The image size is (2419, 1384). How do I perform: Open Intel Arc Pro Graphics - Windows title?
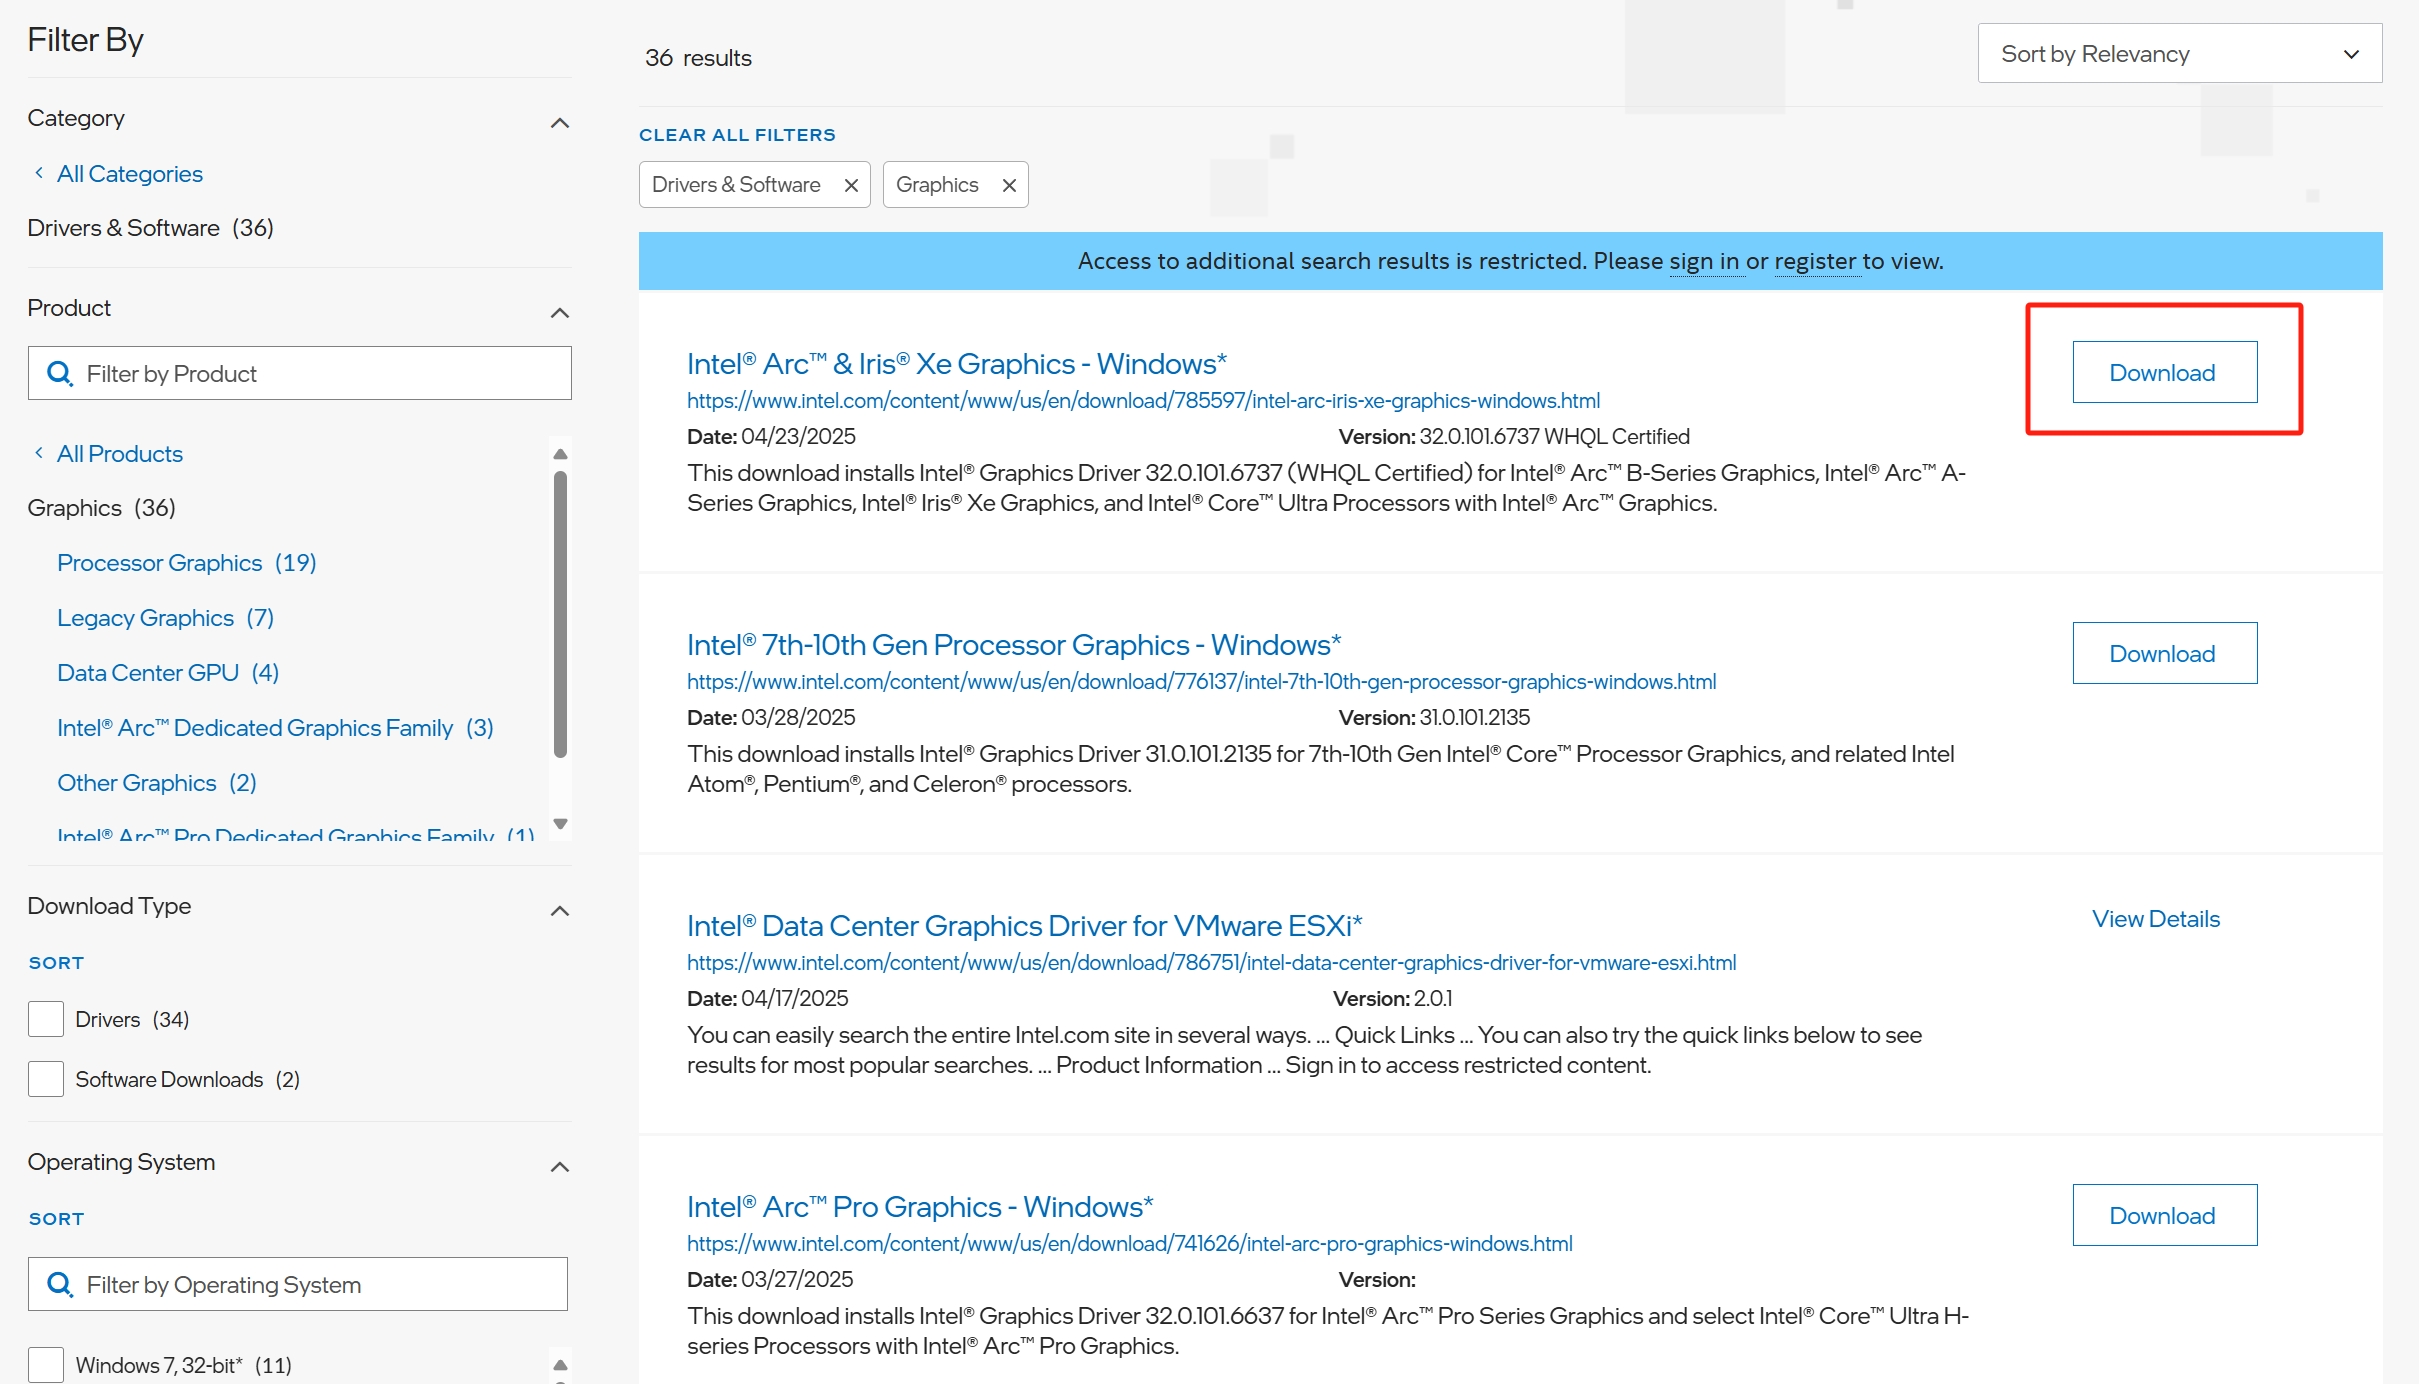click(x=920, y=1207)
